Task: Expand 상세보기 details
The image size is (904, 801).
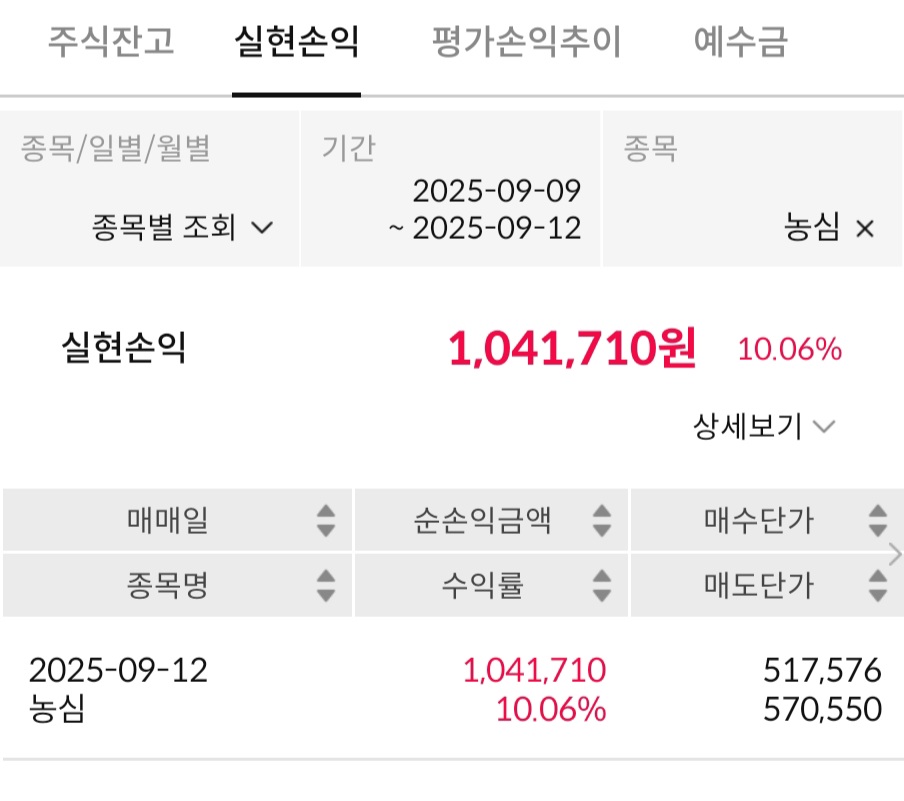Action: 764,427
